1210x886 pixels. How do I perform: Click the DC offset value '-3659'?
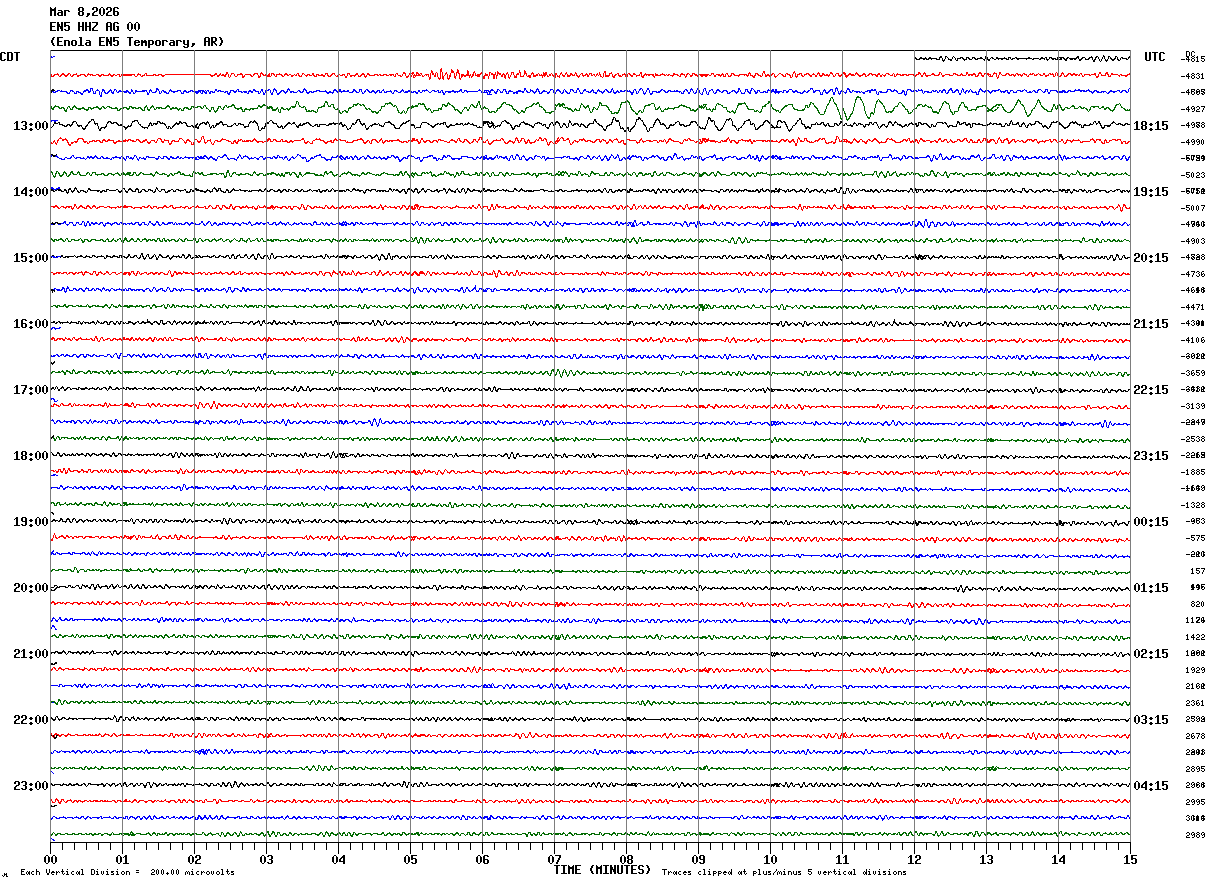(1193, 373)
